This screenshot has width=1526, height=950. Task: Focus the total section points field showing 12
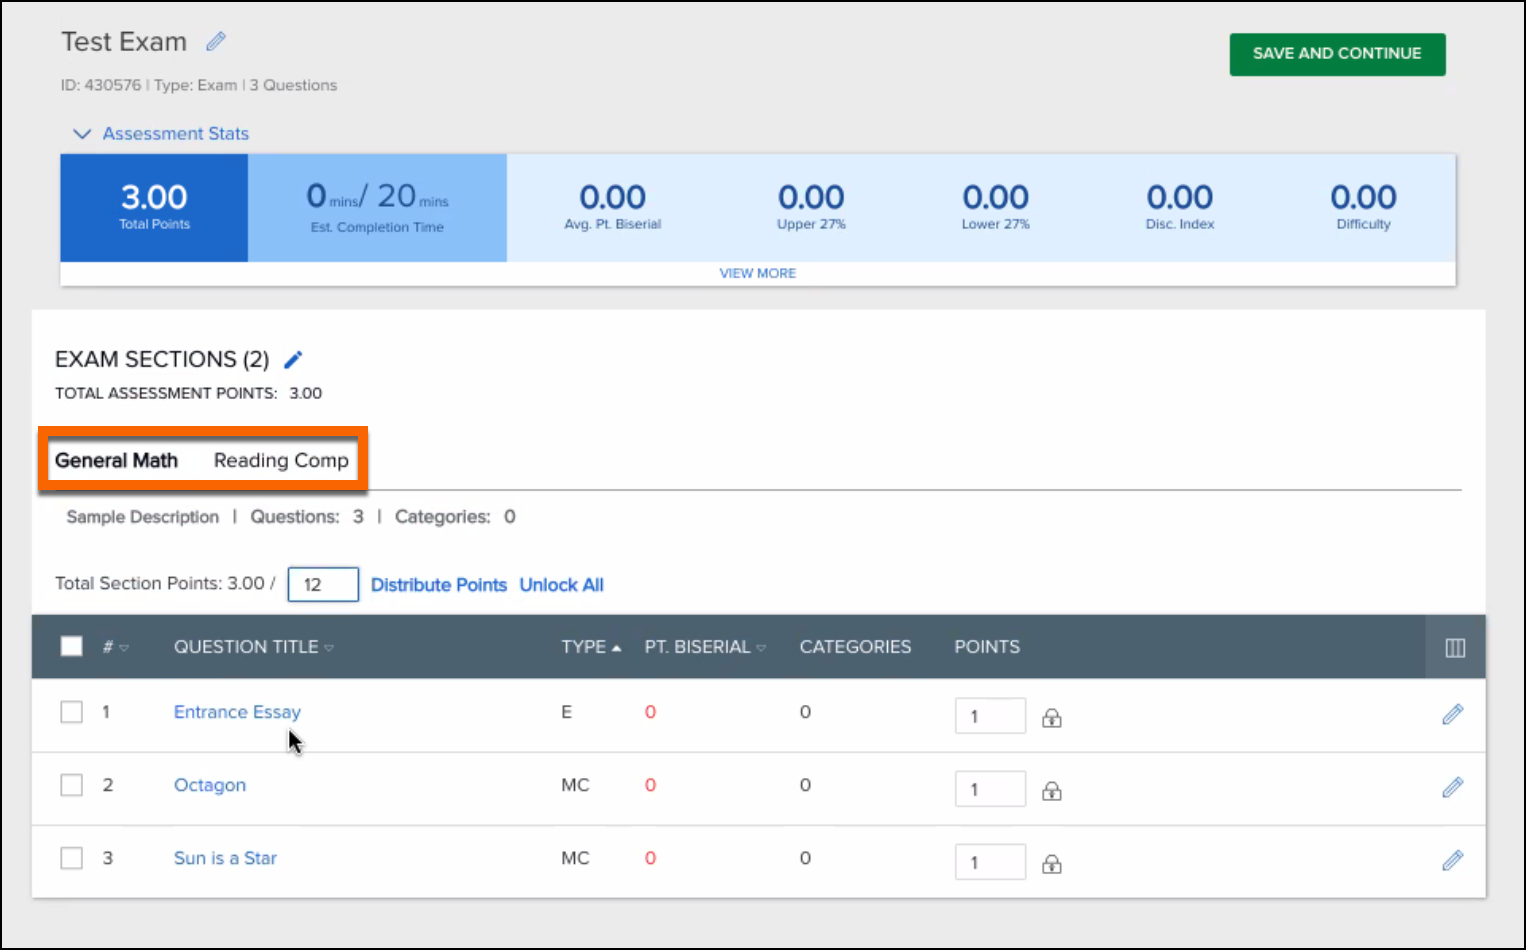point(323,584)
